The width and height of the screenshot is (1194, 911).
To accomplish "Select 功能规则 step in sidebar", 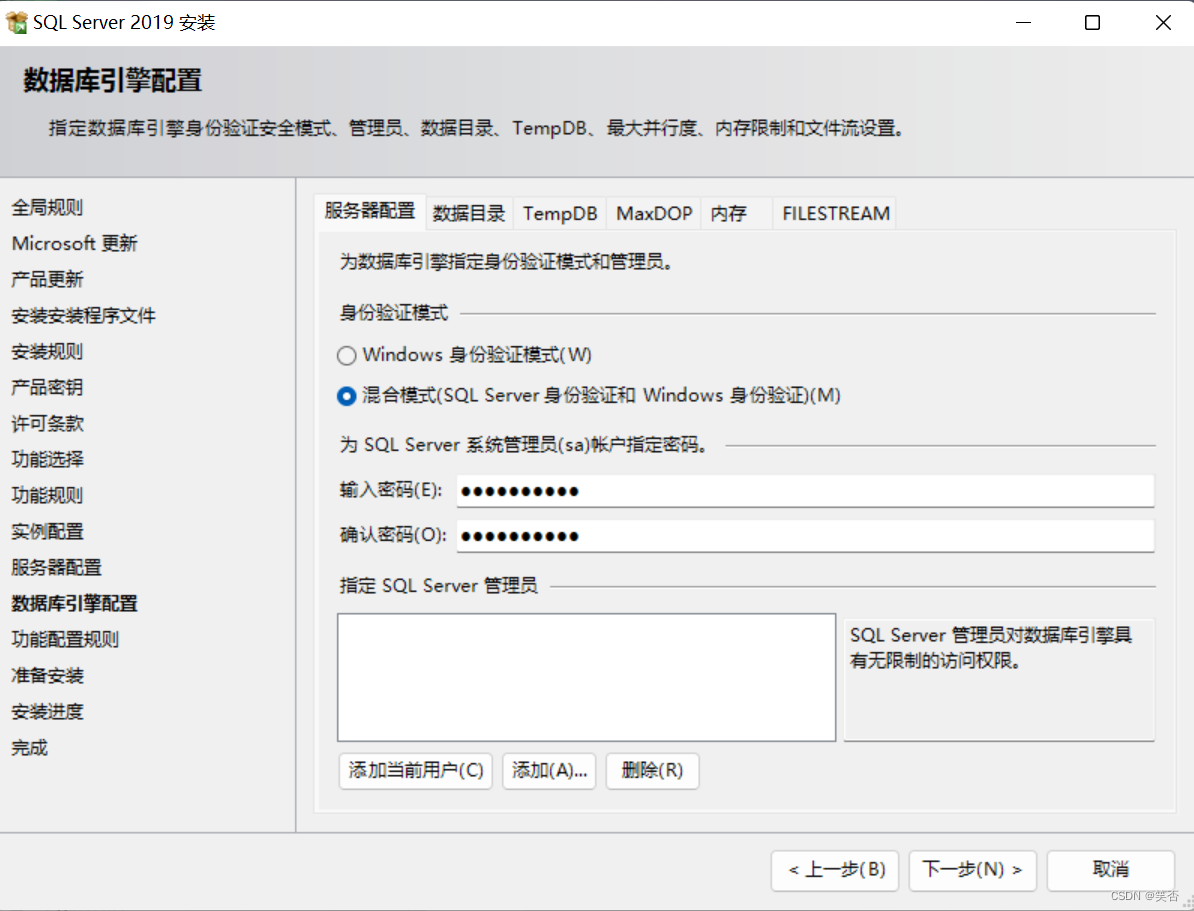I will (x=47, y=496).
